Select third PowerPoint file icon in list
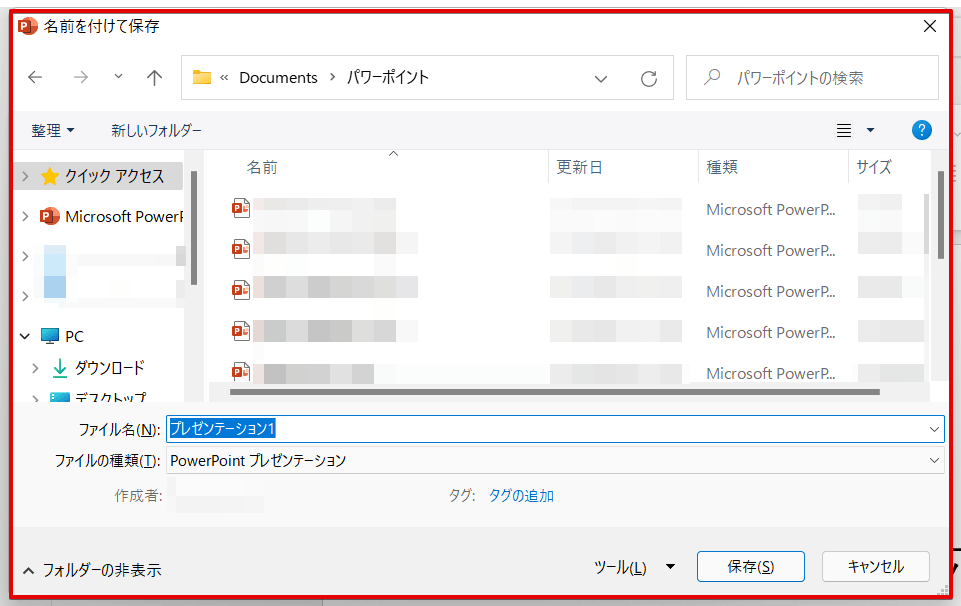This screenshot has height=606, width=961. (x=241, y=290)
